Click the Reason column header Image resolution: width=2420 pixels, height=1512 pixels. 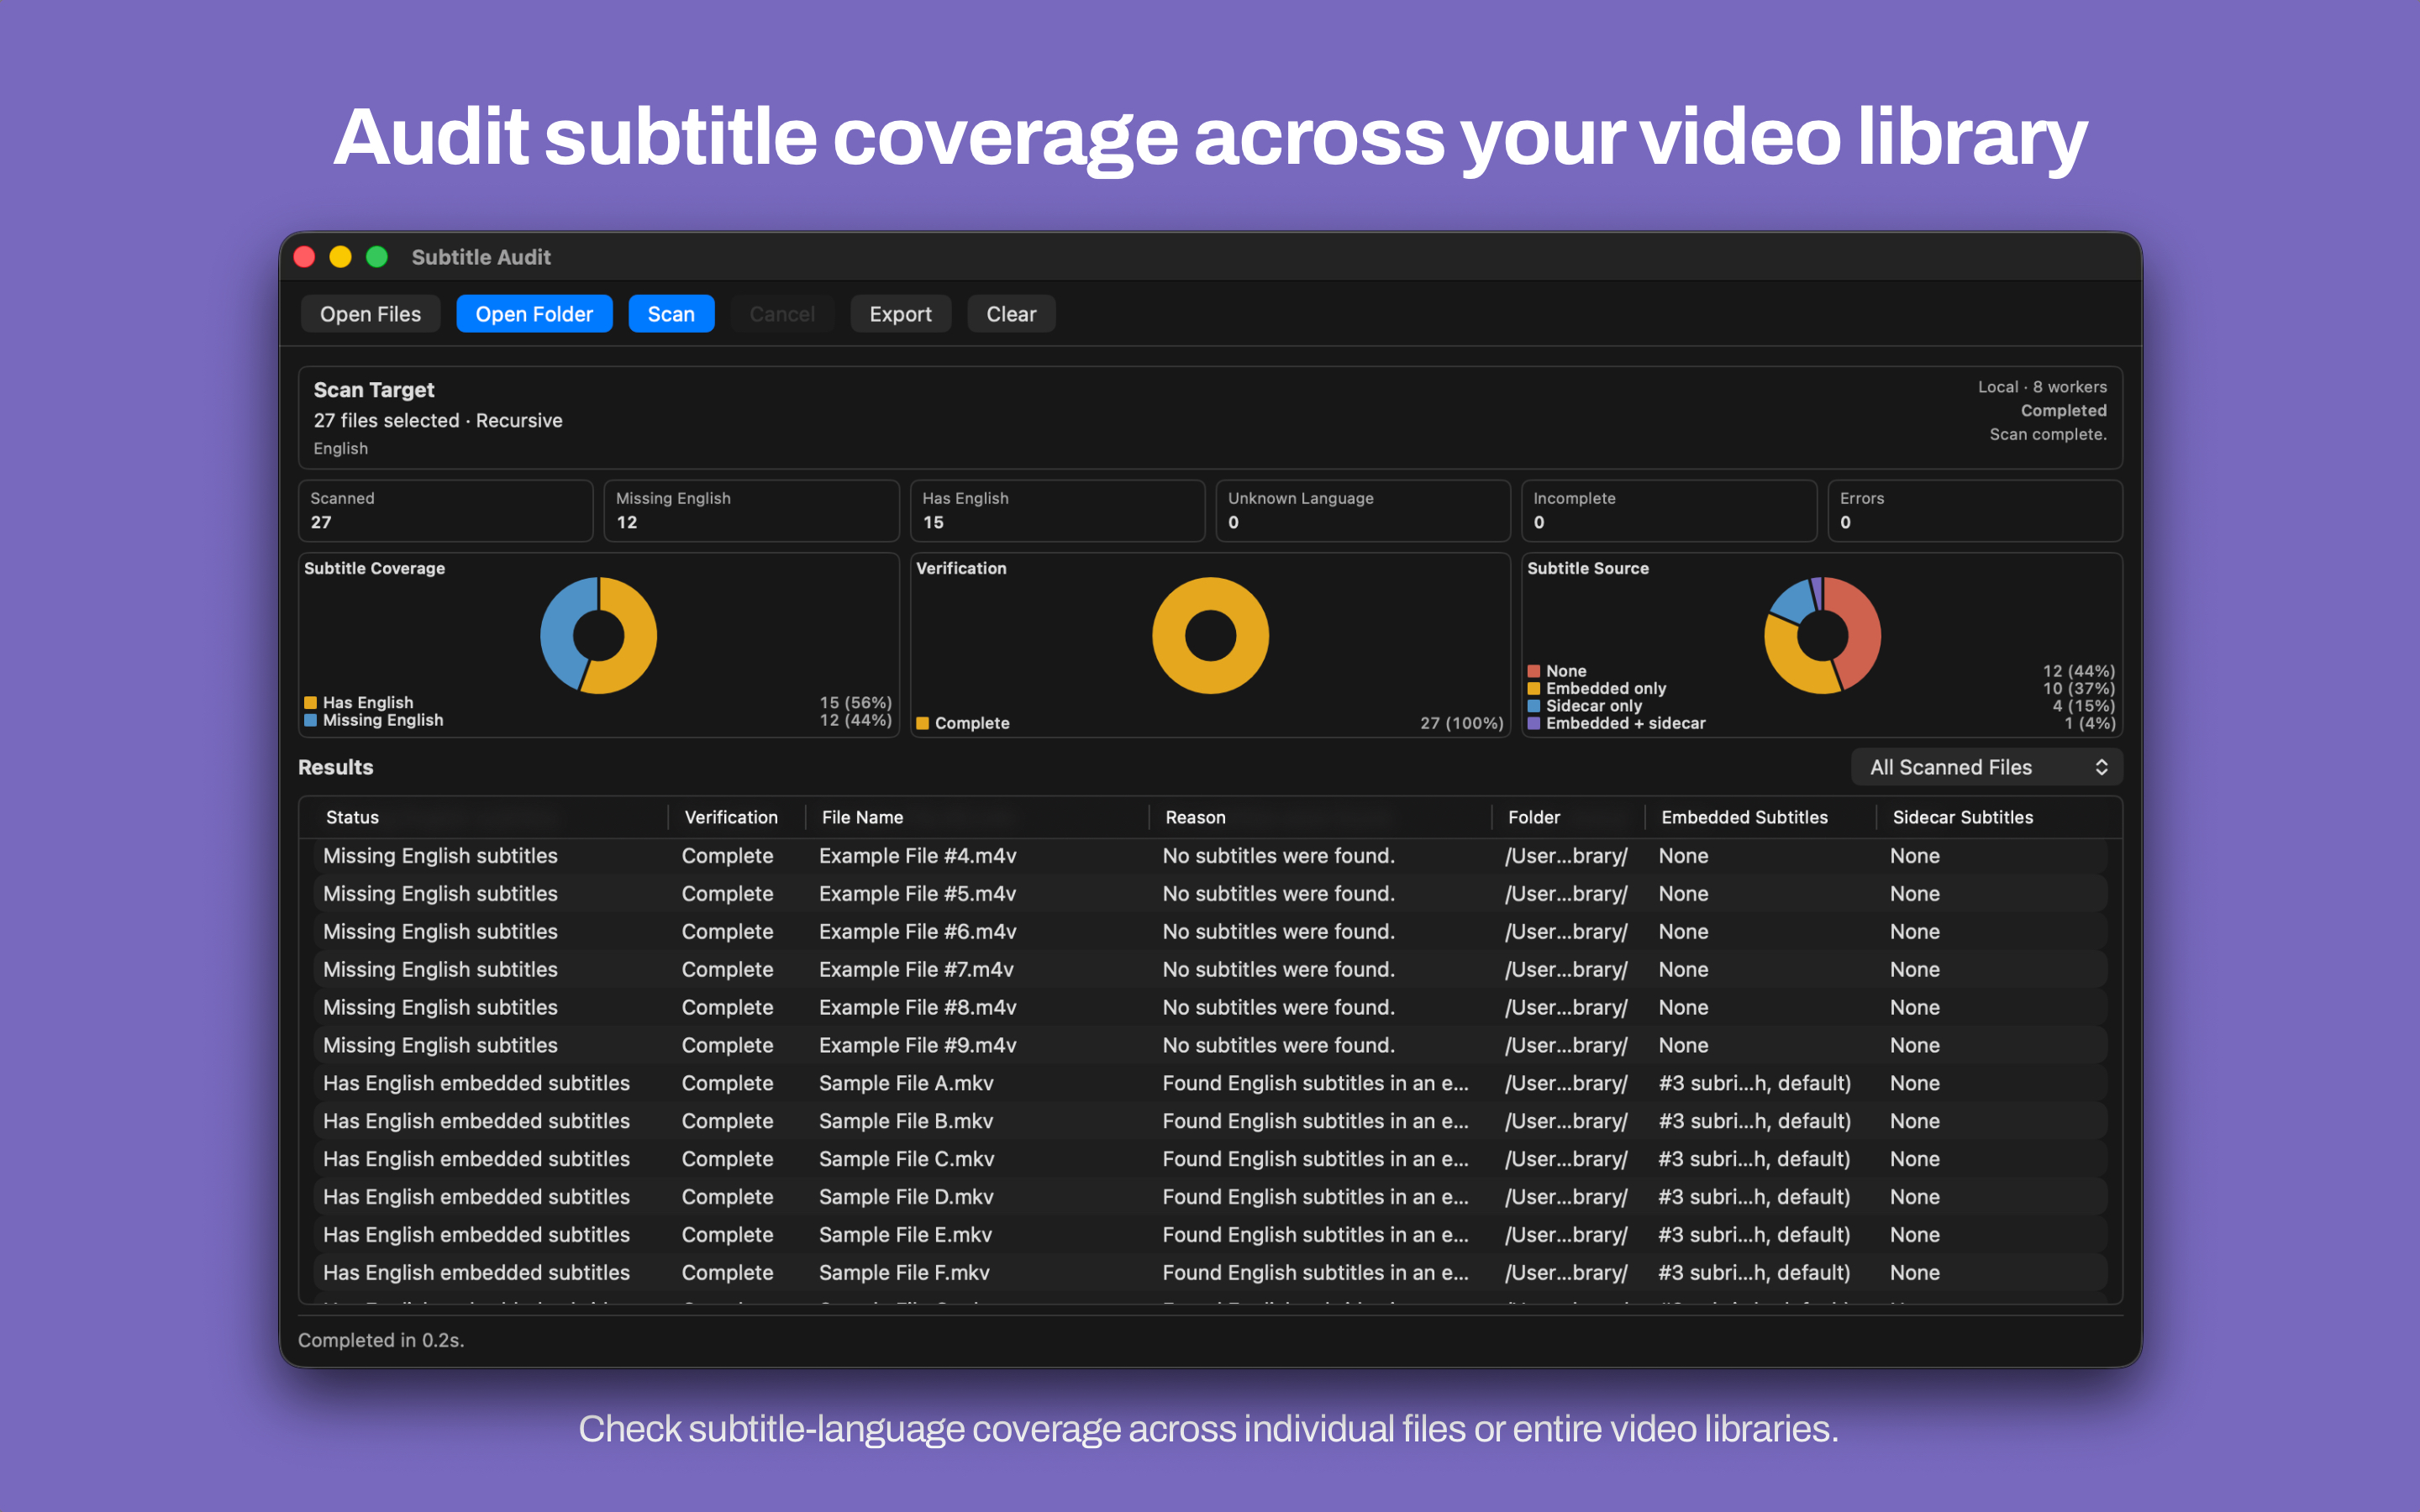point(1195,817)
